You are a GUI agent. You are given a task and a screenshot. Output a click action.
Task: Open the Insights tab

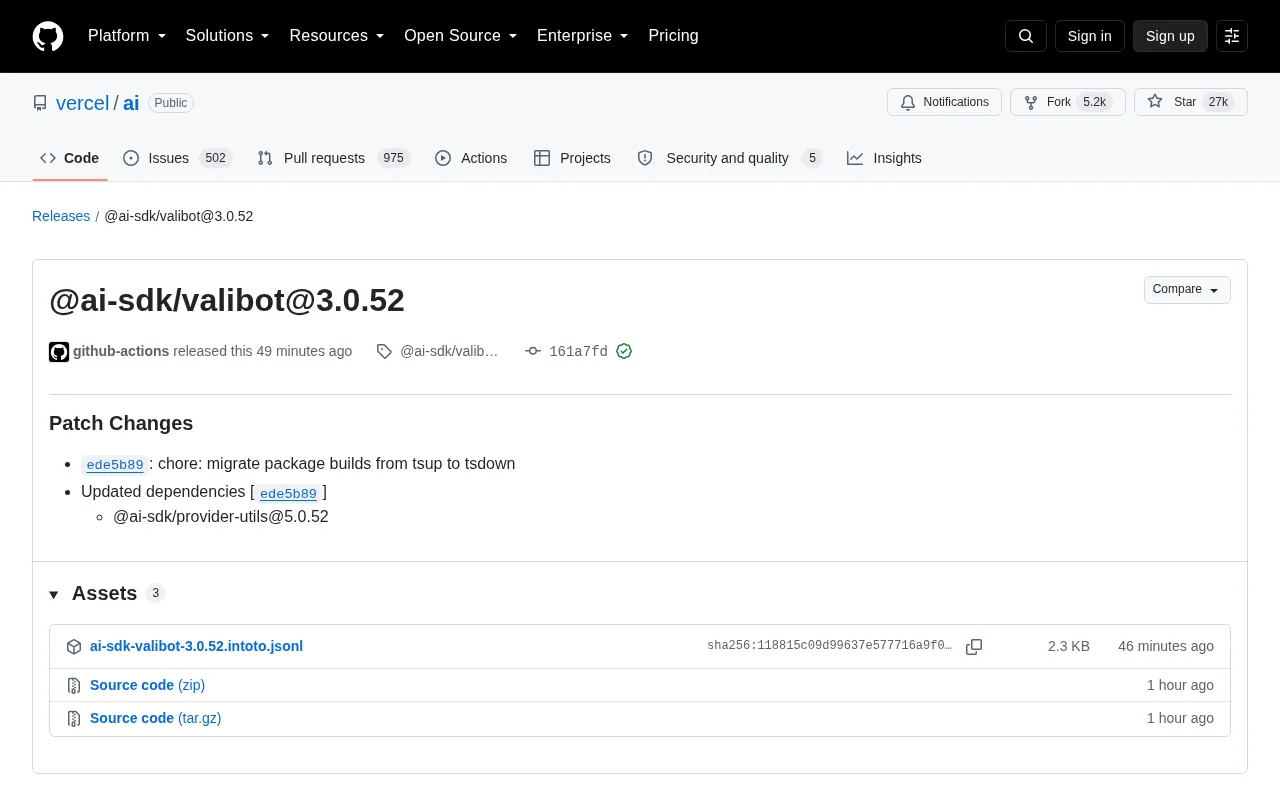pyautogui.click(x=884, y=158)
